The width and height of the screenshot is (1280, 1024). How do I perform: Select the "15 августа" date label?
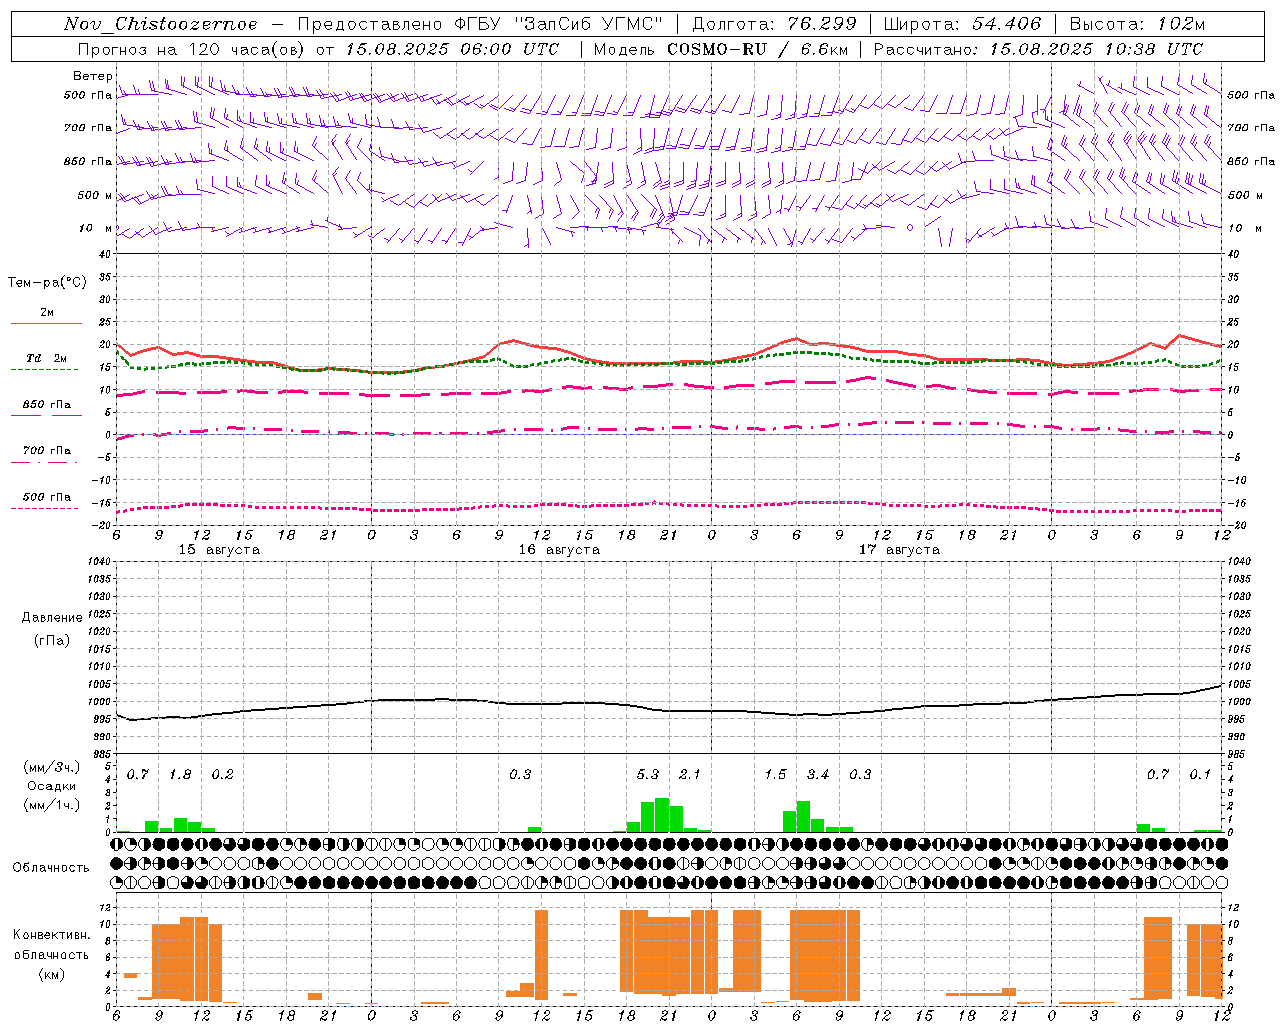(x=219, y=550)
